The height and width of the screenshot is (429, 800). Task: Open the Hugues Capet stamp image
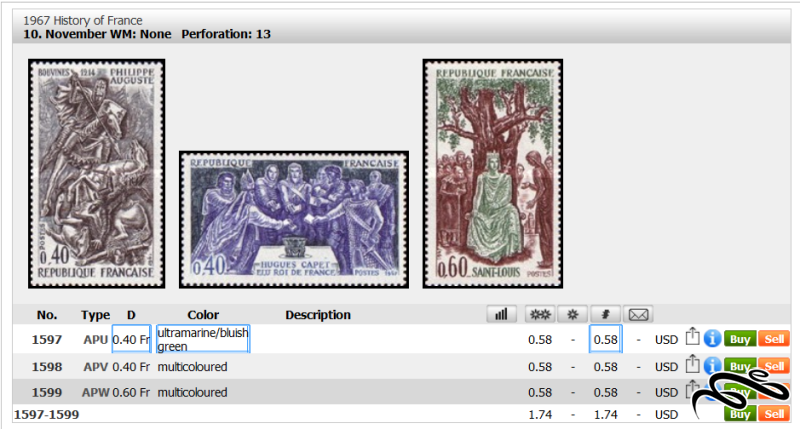(x=294, y=219)
